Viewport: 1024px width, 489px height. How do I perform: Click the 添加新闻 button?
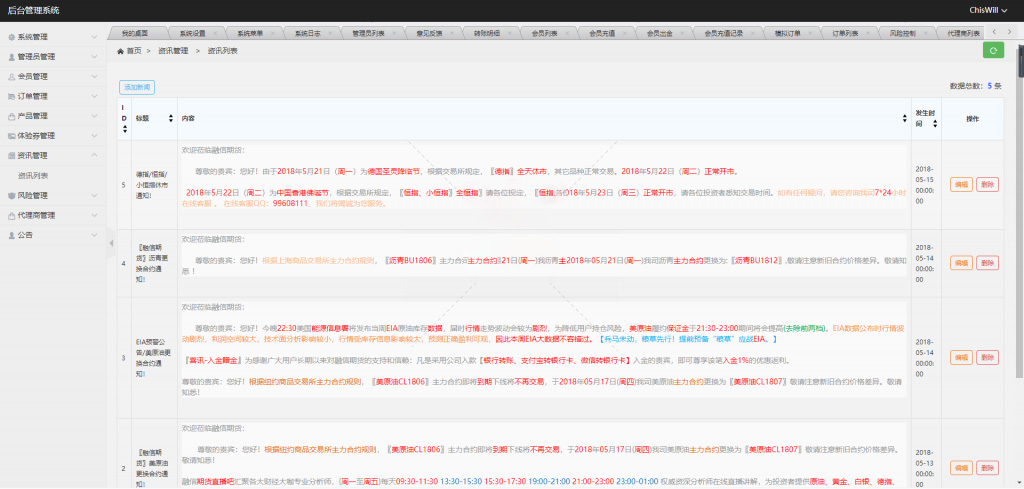[x=137, y=88]
